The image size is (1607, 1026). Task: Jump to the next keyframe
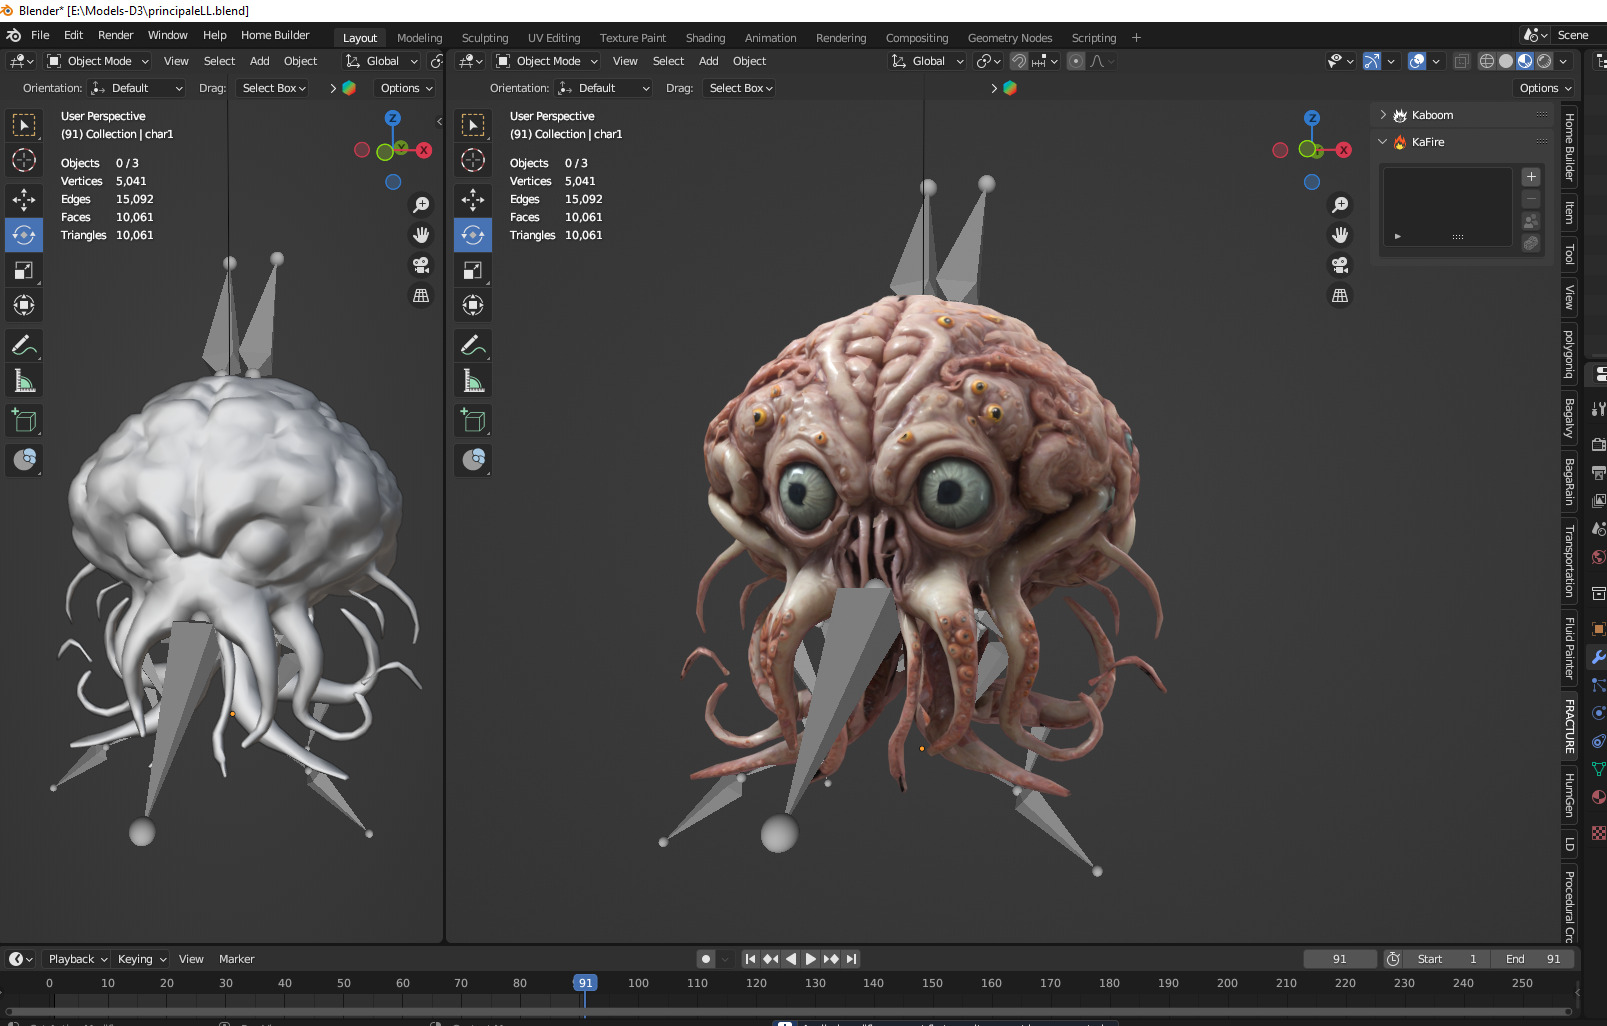tap(831, 959)
